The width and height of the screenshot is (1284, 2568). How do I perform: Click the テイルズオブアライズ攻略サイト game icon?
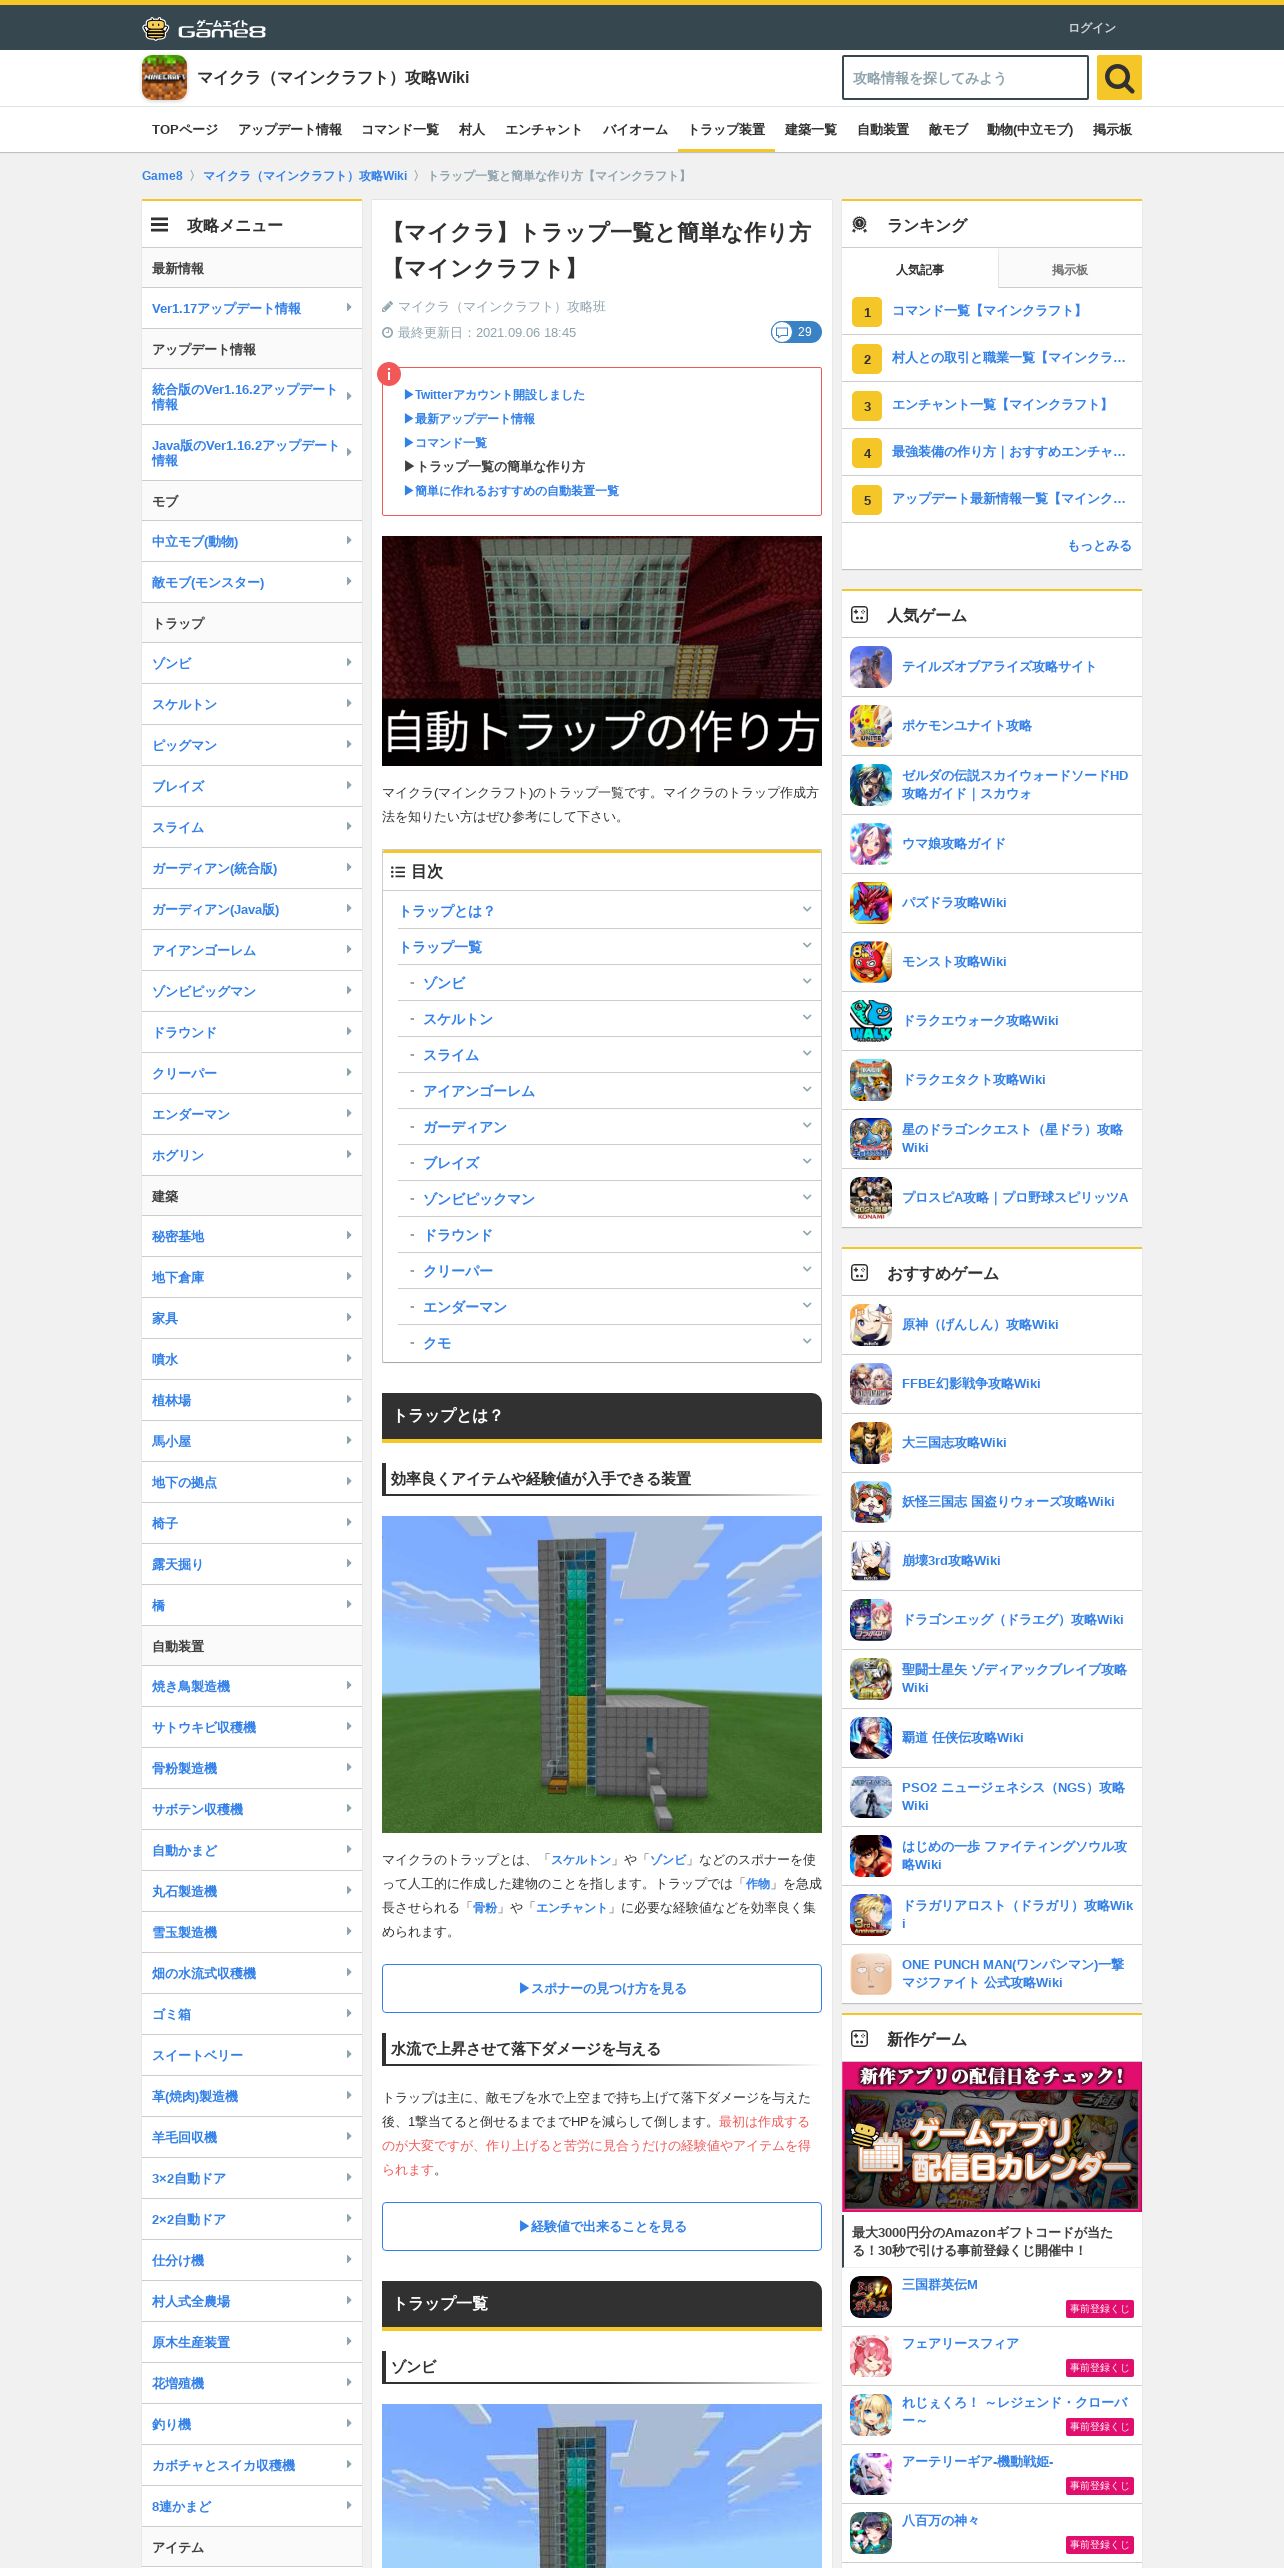pyautogui.click(x=871, y=667)
